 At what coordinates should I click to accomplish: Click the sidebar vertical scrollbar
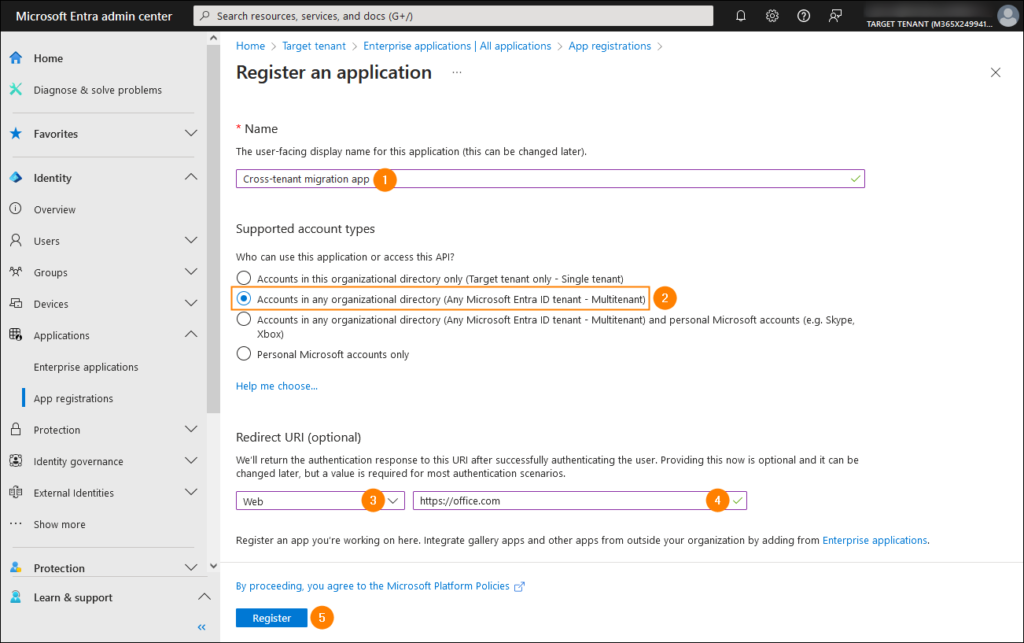coord(213,228)
